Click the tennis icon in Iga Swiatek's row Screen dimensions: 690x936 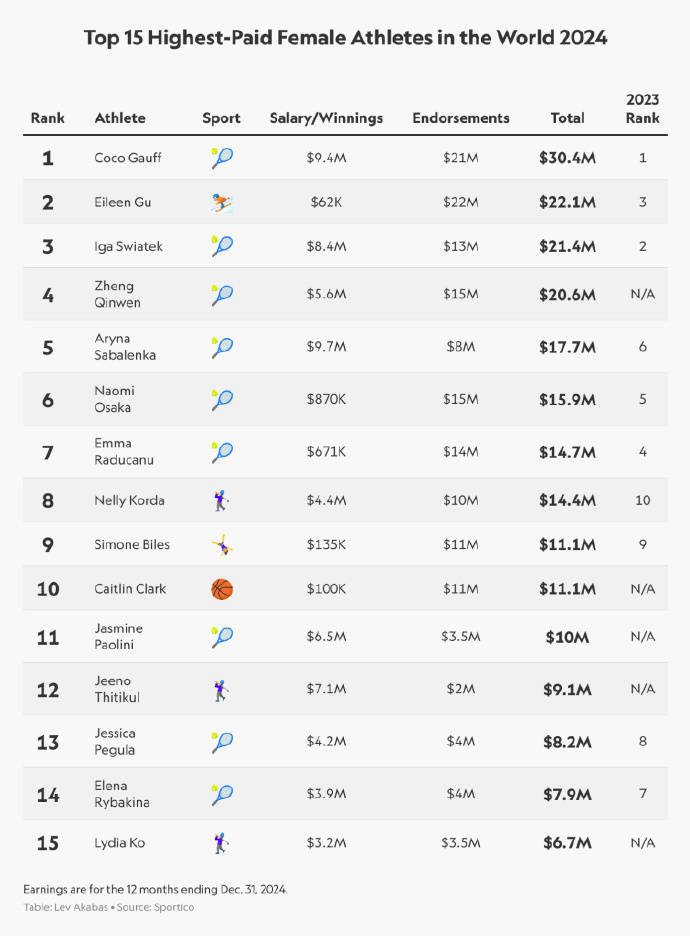pos(222,246)
